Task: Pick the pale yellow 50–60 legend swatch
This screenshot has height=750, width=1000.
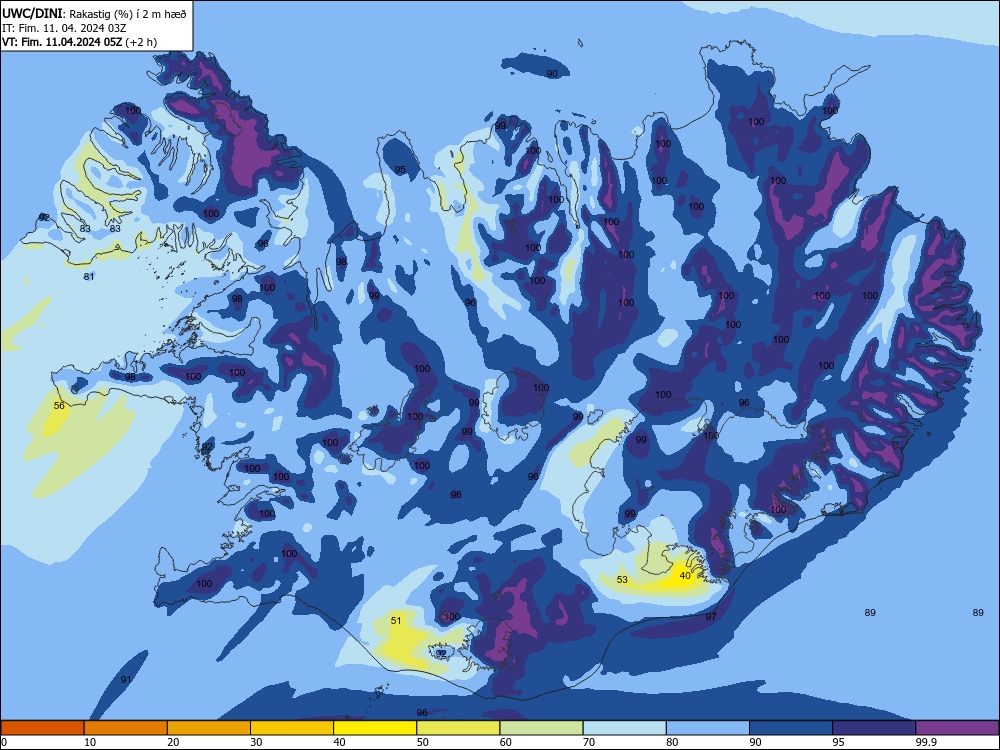Action: click(x=458, y=728)
